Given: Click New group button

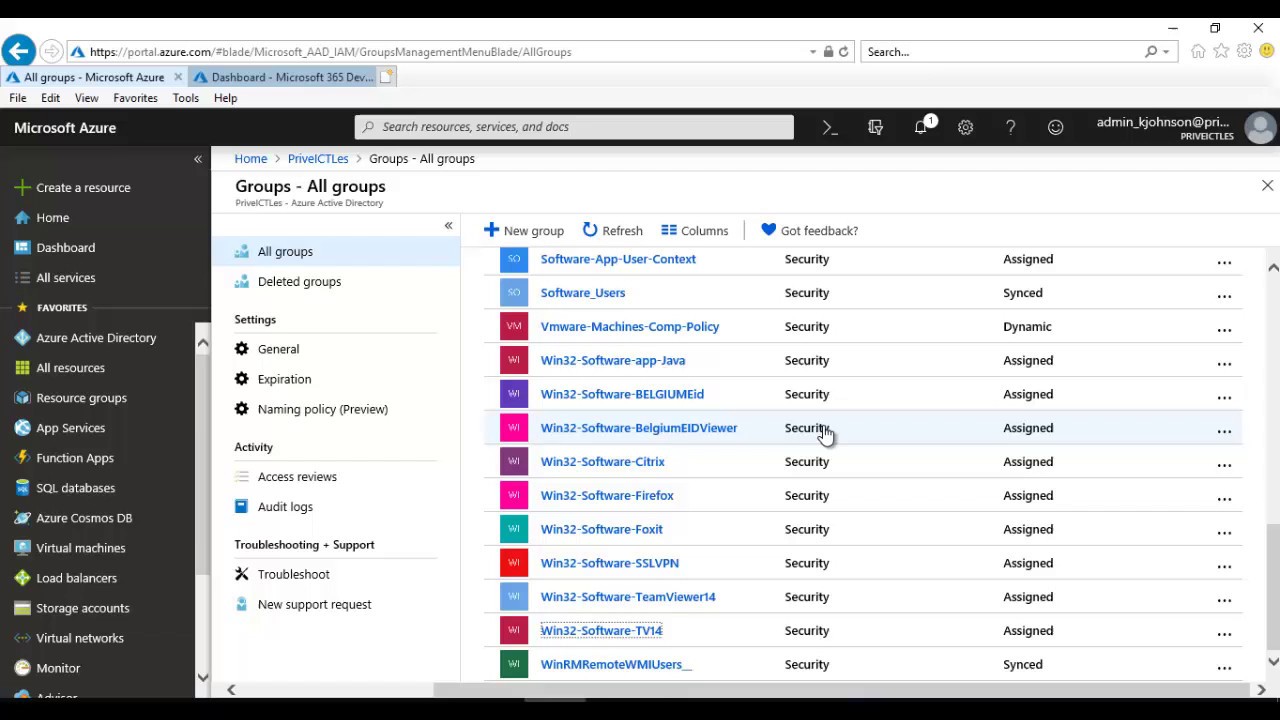Looking at the screenshot, I should (524, 230).
